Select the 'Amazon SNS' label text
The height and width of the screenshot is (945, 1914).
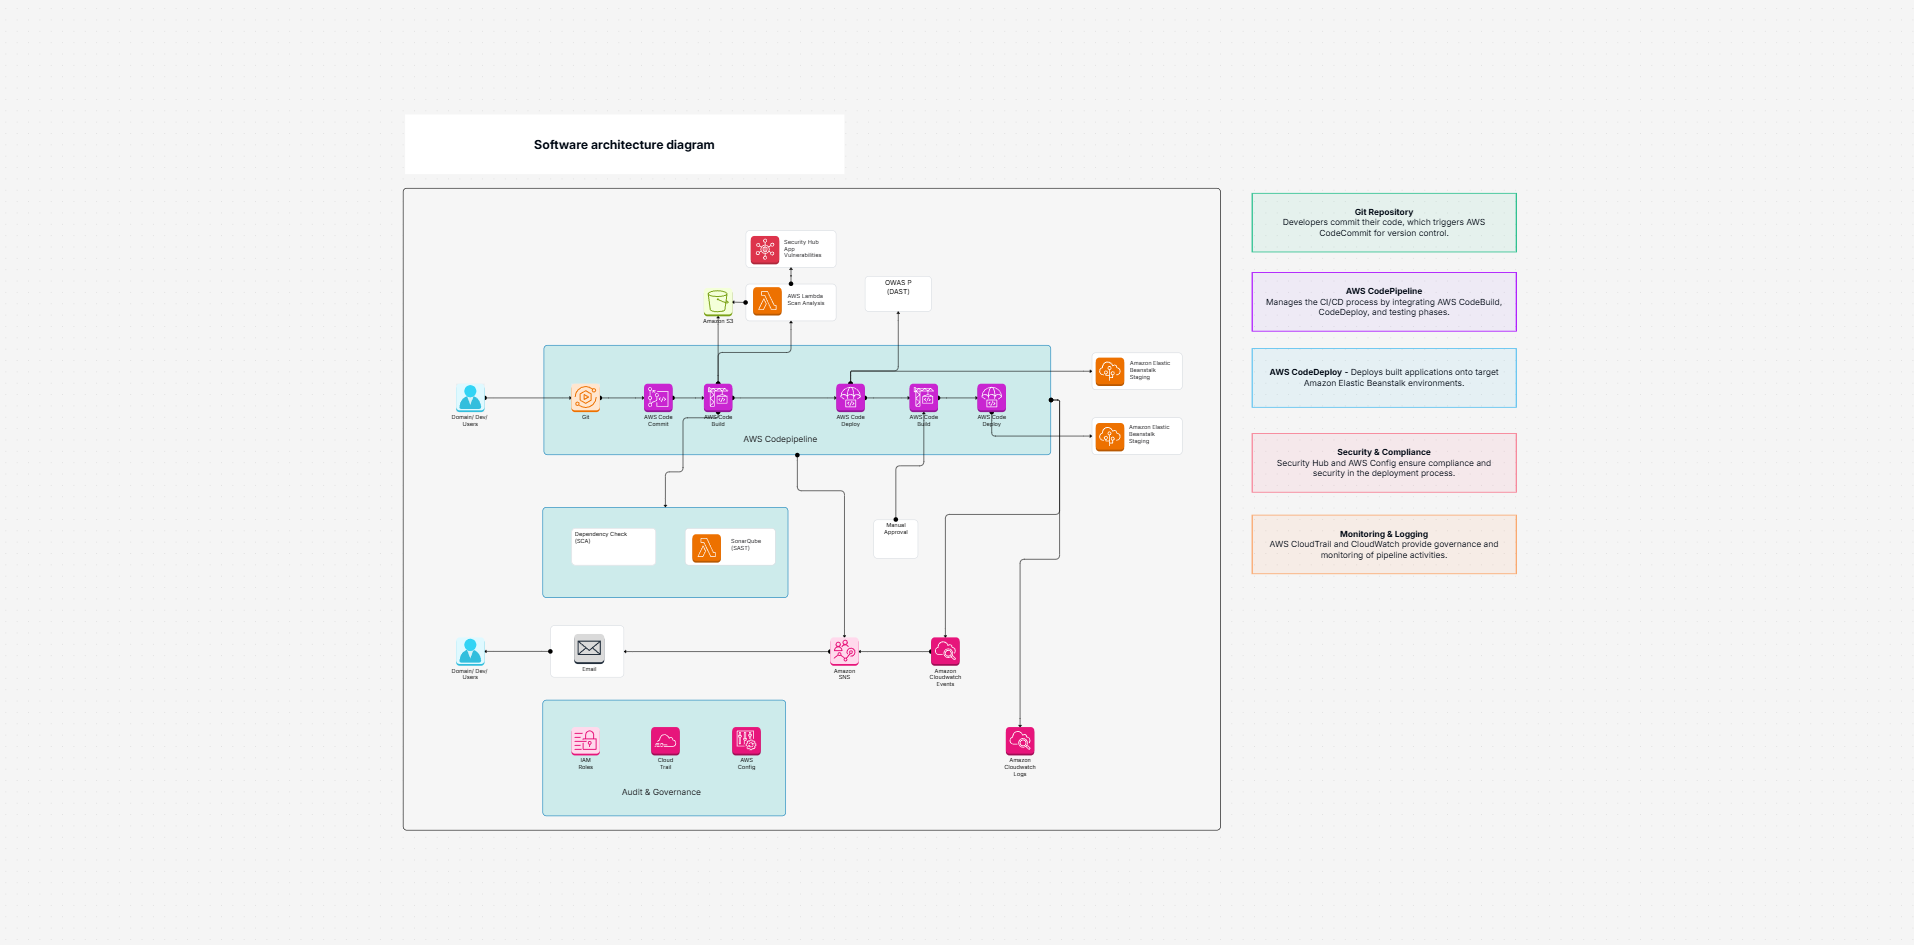tap(844, 675)
